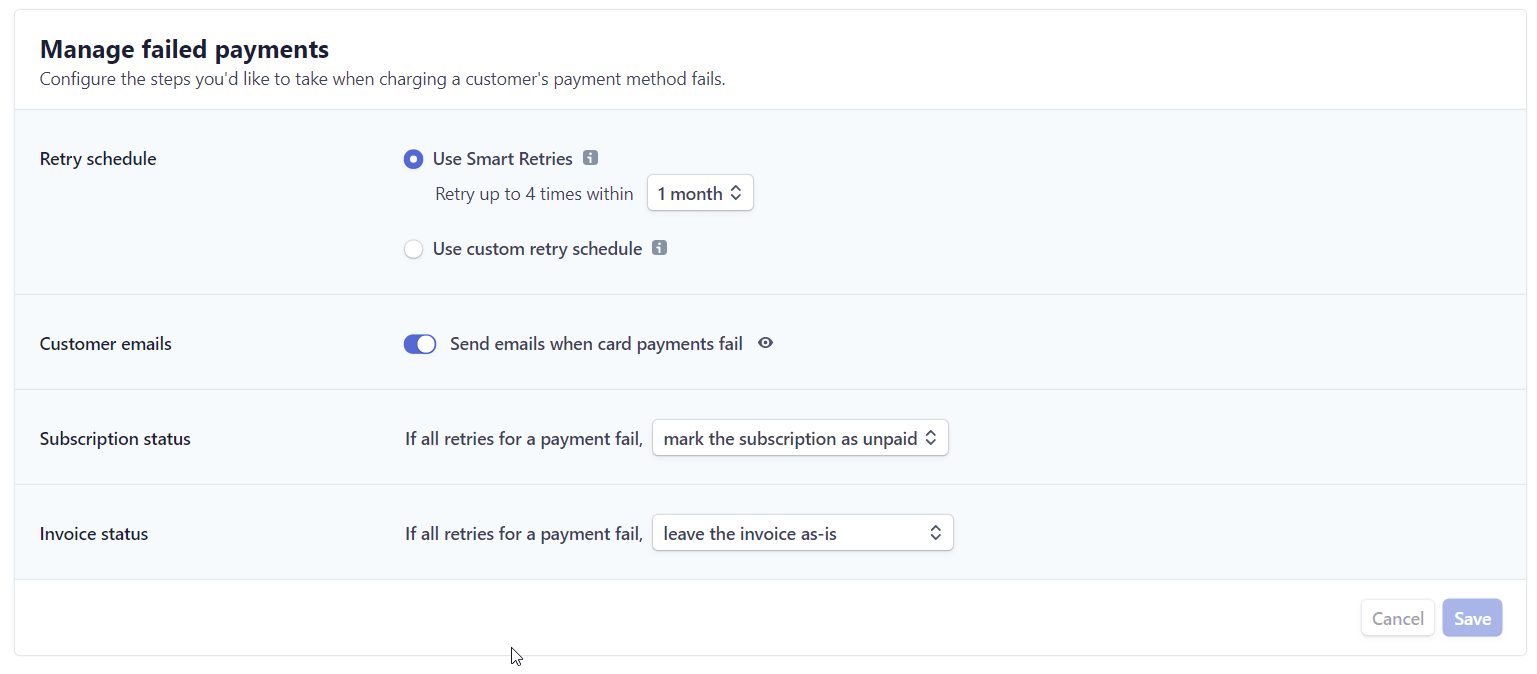Click the chevron on the invoice status dropdown
Image resolution: width=1537 pixels, height=674 pixels.
coord(936,532)
